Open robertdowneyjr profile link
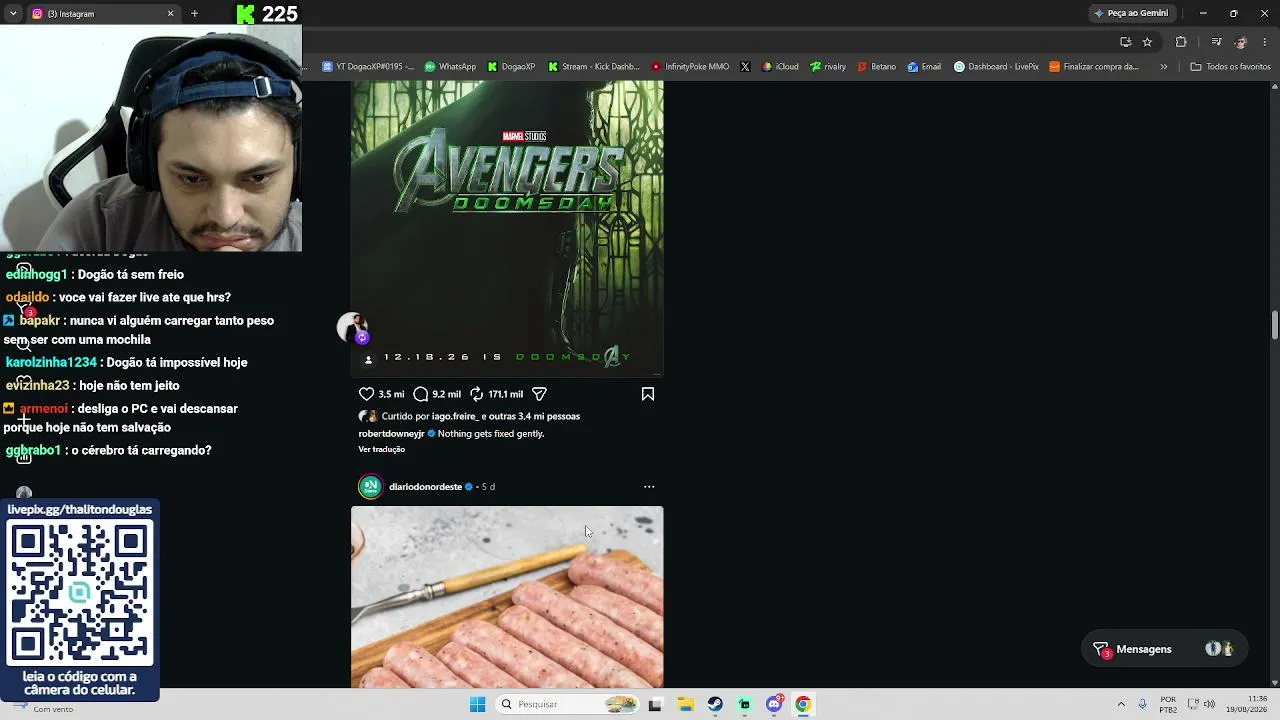This screenshot has height=720, width=1280. pos(392,434)
